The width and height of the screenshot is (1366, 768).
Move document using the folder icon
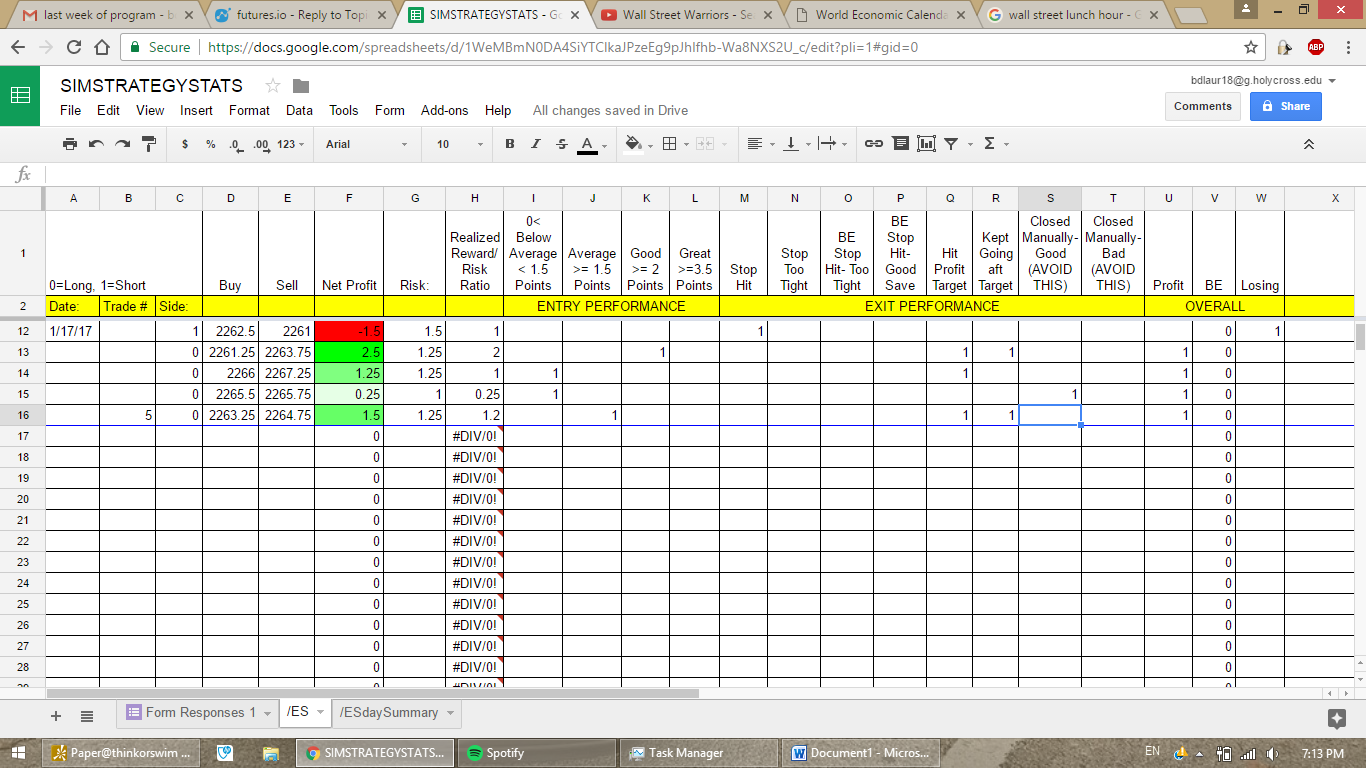[x=301, y=86]
